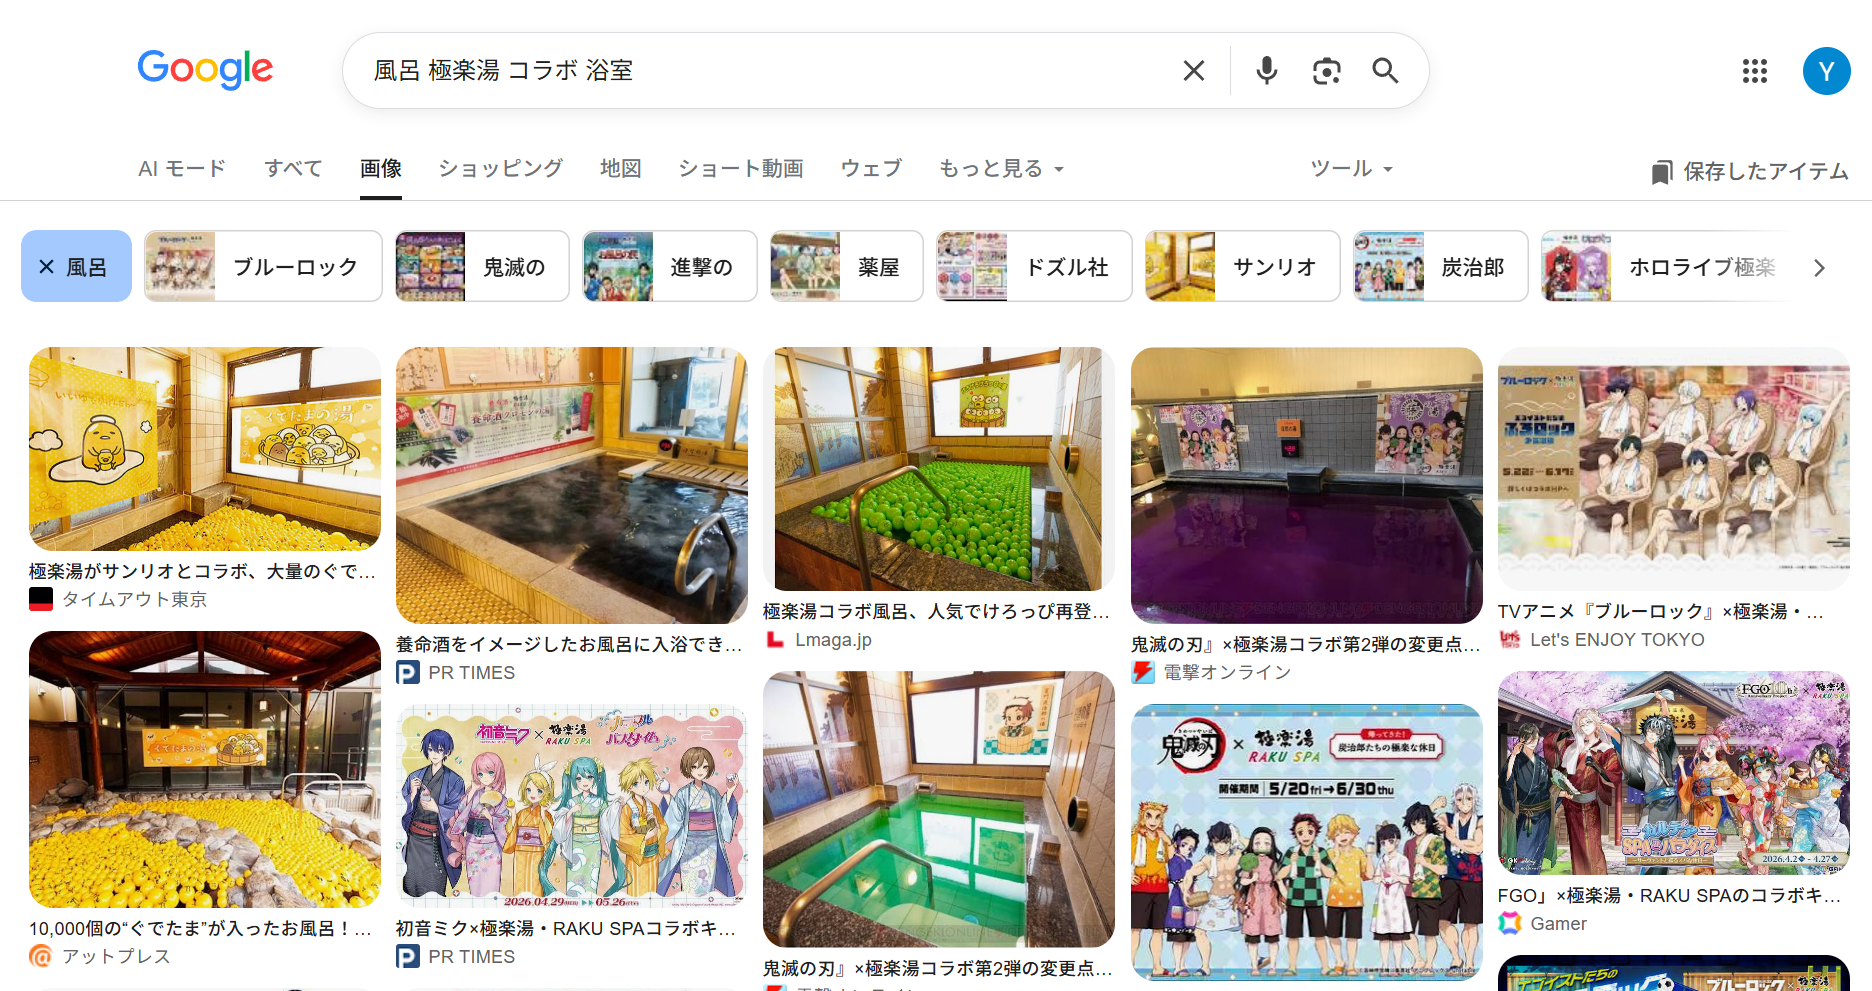This screenshot has width=1872, height=991.
Task: Switch to the 地図 tab
Action: (x=621, y=169)
